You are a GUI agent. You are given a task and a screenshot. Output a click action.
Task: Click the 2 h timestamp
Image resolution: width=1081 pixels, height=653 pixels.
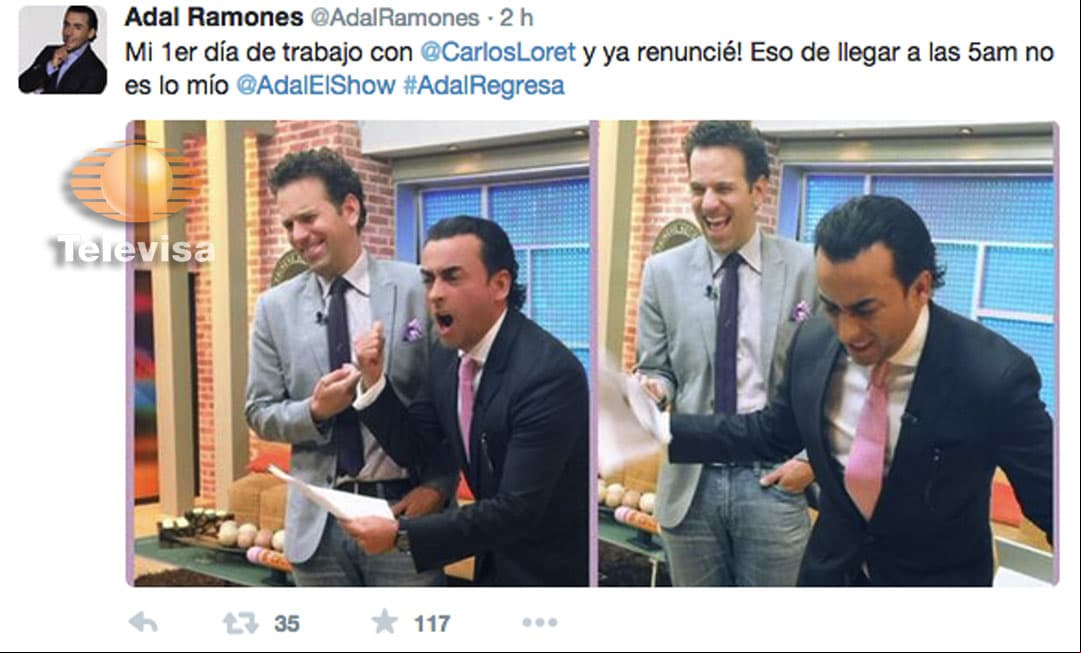[x=516, y=18]
